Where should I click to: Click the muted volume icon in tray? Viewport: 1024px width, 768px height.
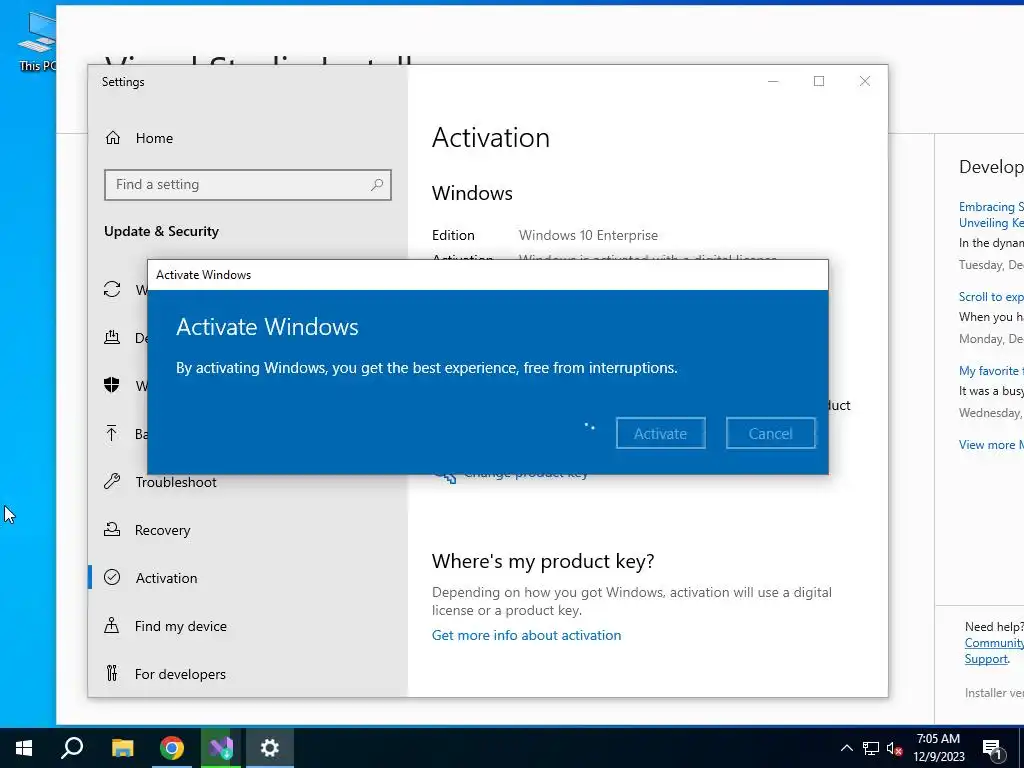[894, 748]
